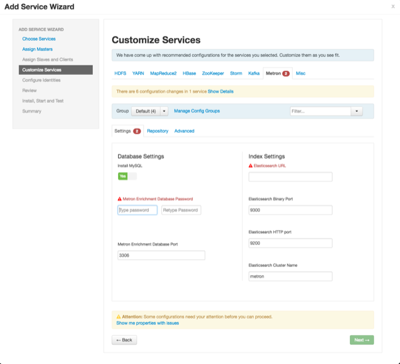
Task: Click Show me properties with issues
Action: (147, 323)
